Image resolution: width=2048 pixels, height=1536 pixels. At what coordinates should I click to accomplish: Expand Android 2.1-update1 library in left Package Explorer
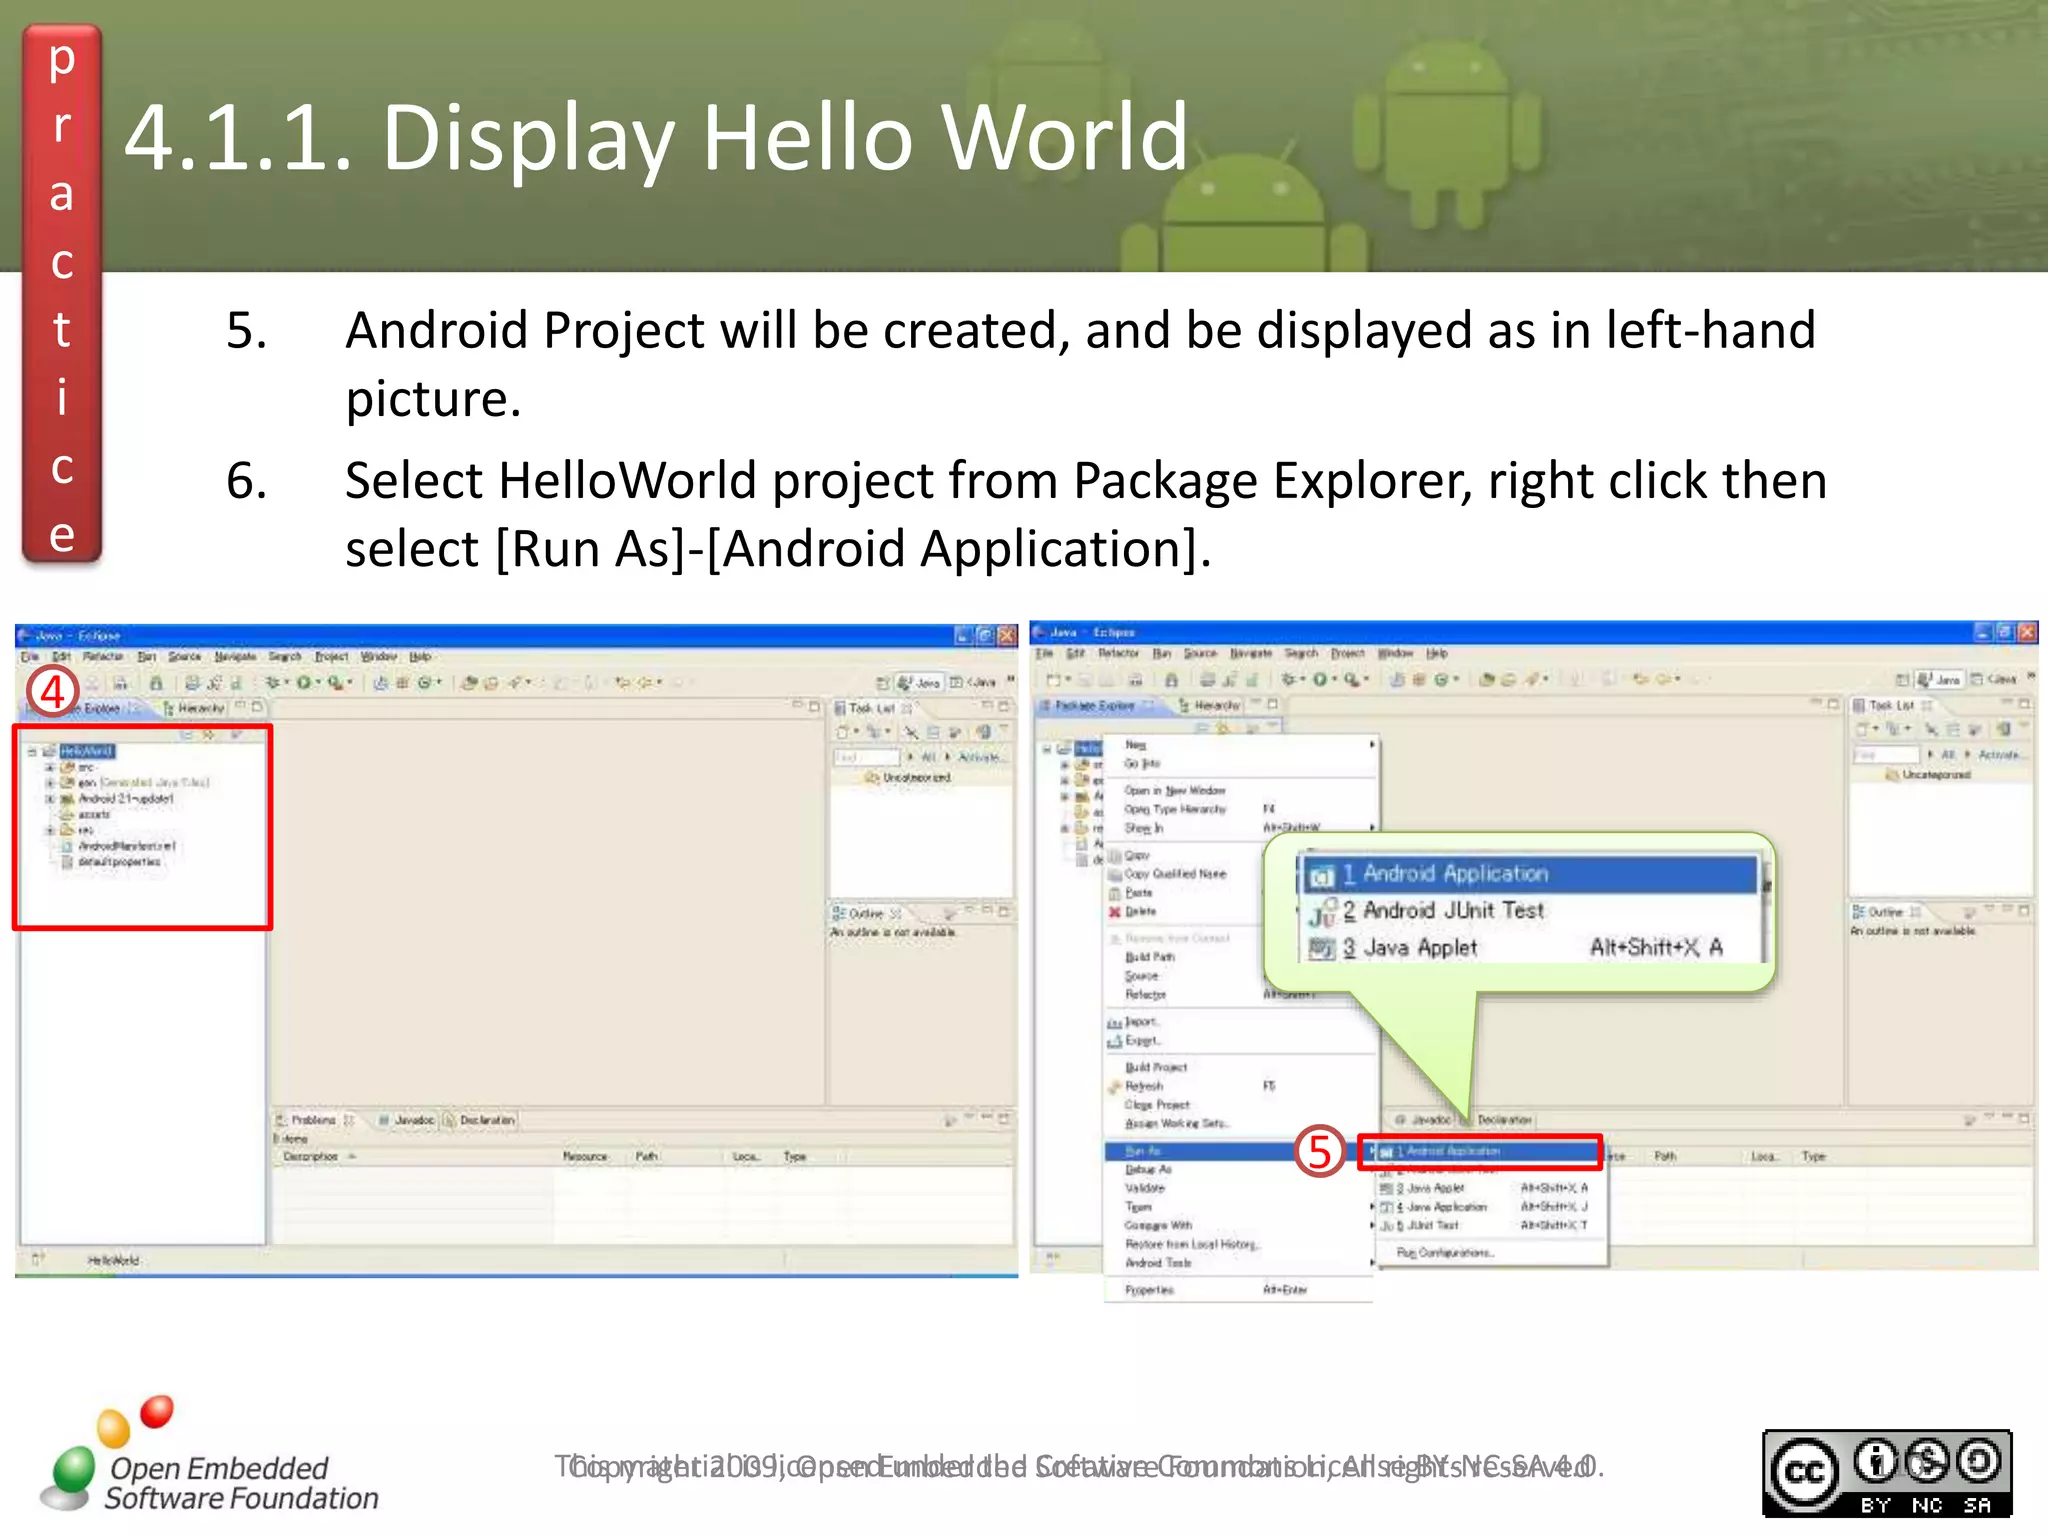pos(49,799)
